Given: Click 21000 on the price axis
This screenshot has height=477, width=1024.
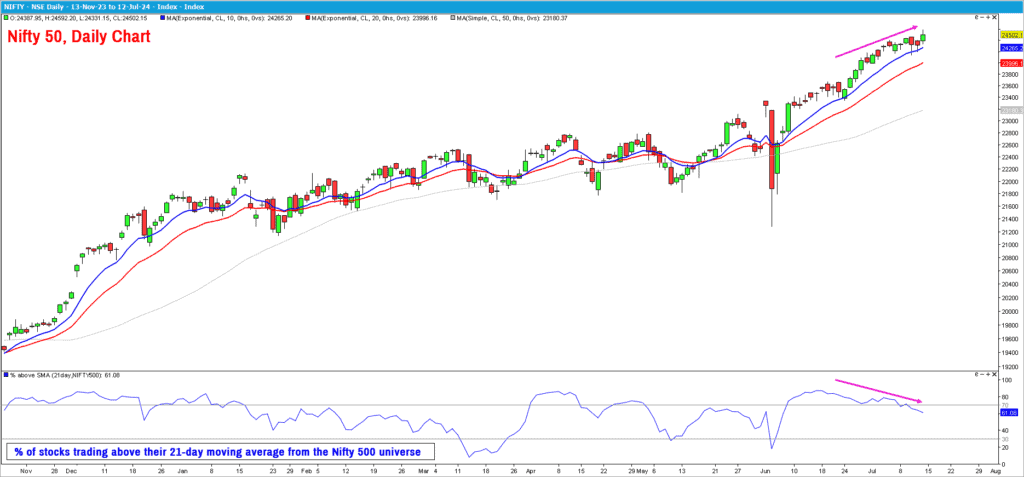Looking at the screenshot, I should [1010, 243].
